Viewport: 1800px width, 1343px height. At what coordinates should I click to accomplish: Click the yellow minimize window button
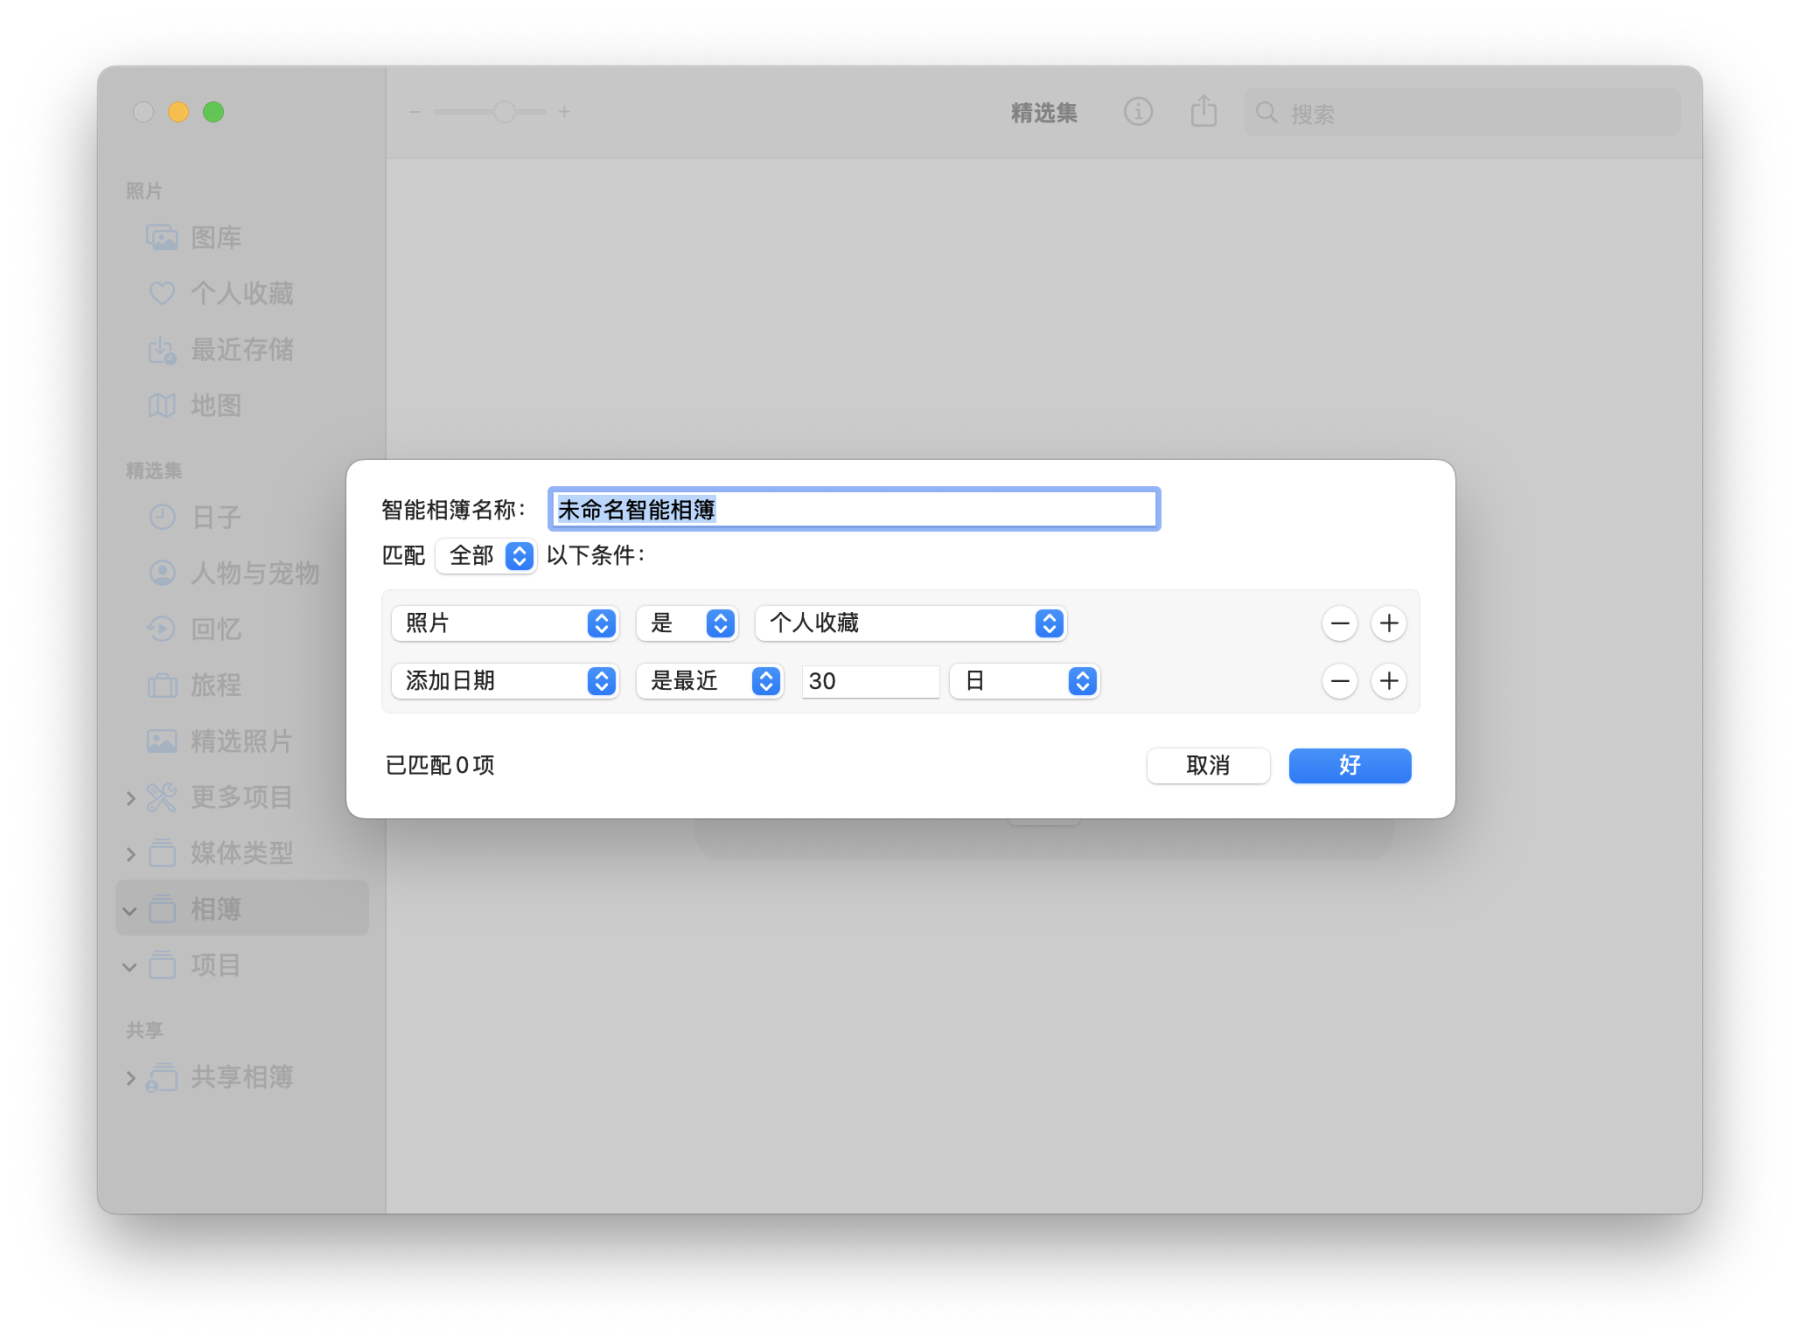(178, 112)
